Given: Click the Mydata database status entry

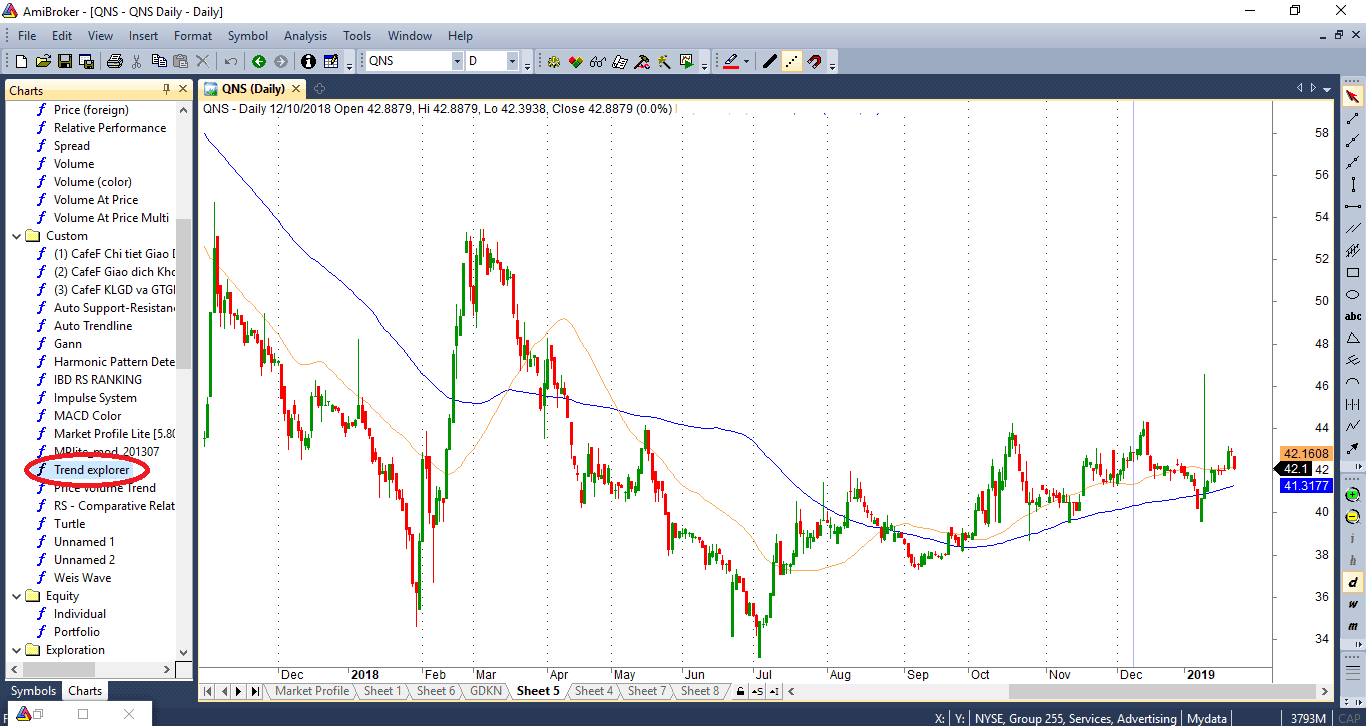Looking at the screenshot, I should [x=1207, y=718].
